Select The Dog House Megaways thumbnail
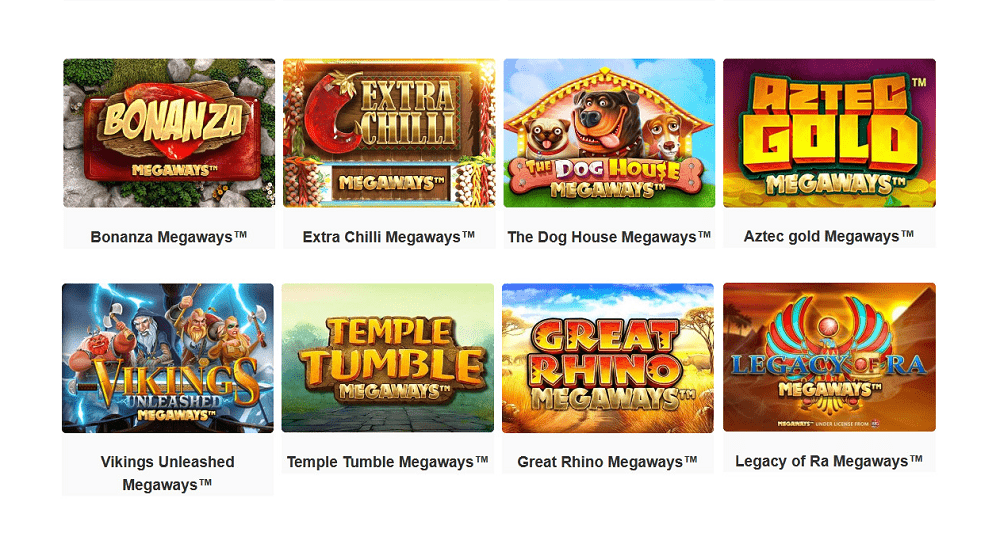Image resolution: width=1000 pixels, height=544 pixels. click(x=609, y=133)
